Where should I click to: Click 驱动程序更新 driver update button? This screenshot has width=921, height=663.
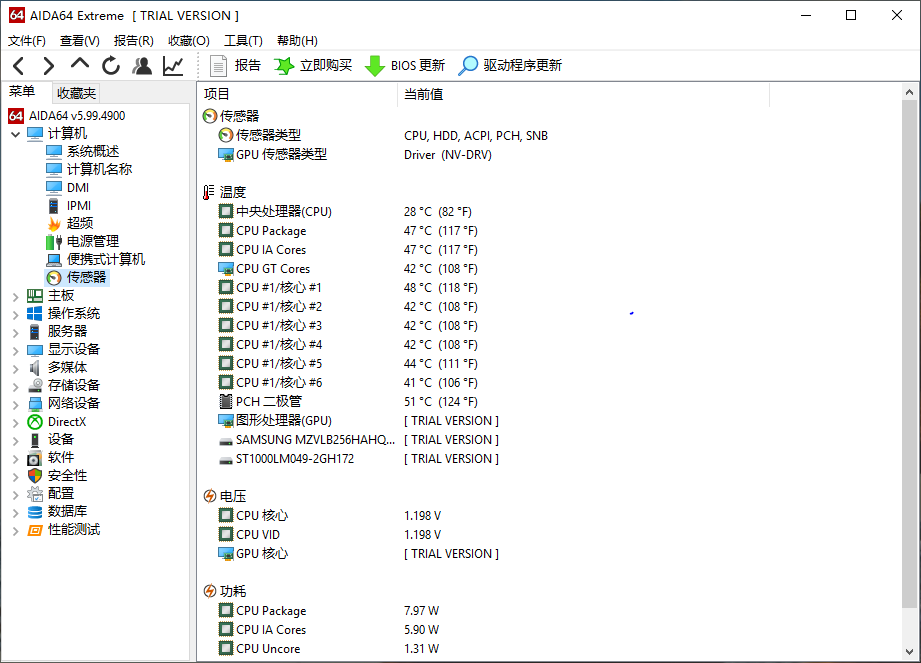tap(510, 66)
